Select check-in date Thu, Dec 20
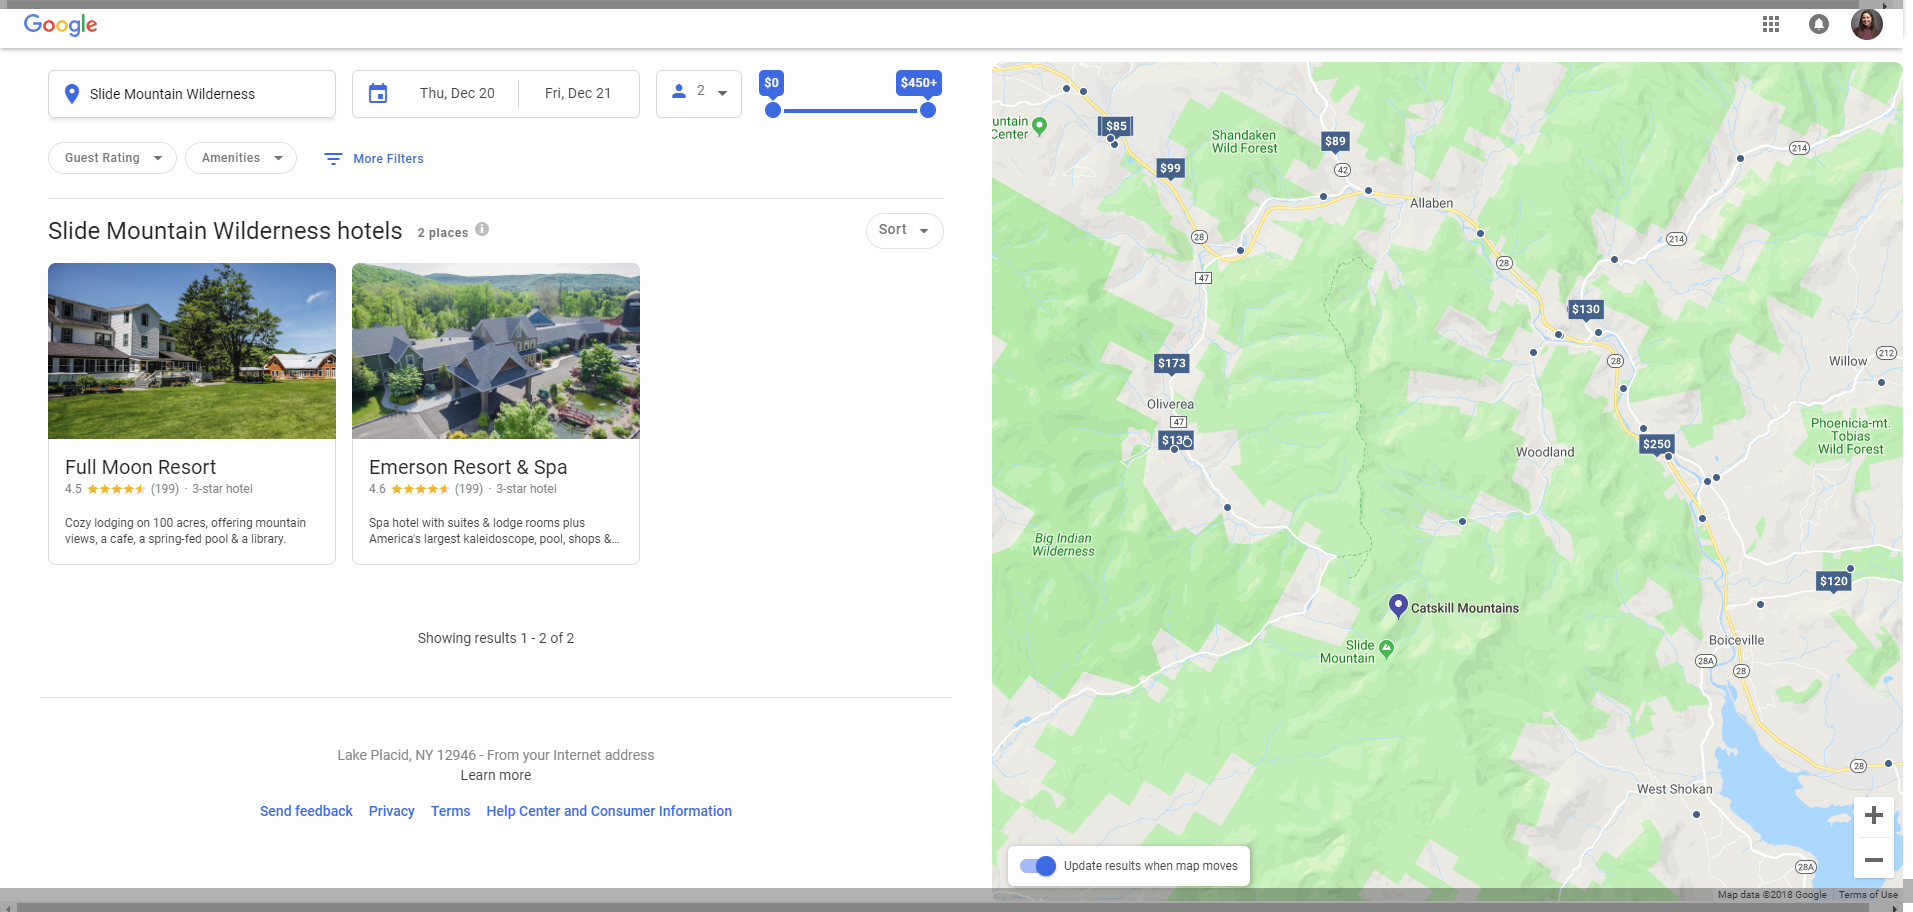 click(x=457, y=93)
